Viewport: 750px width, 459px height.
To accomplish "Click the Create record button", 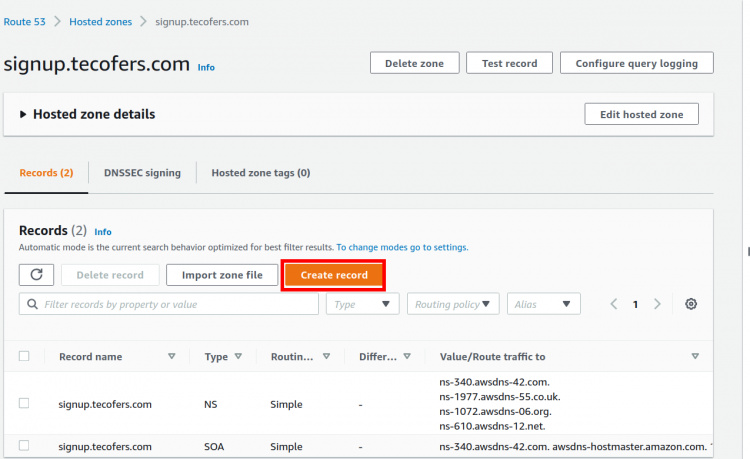I will click(x=334, y=275).
